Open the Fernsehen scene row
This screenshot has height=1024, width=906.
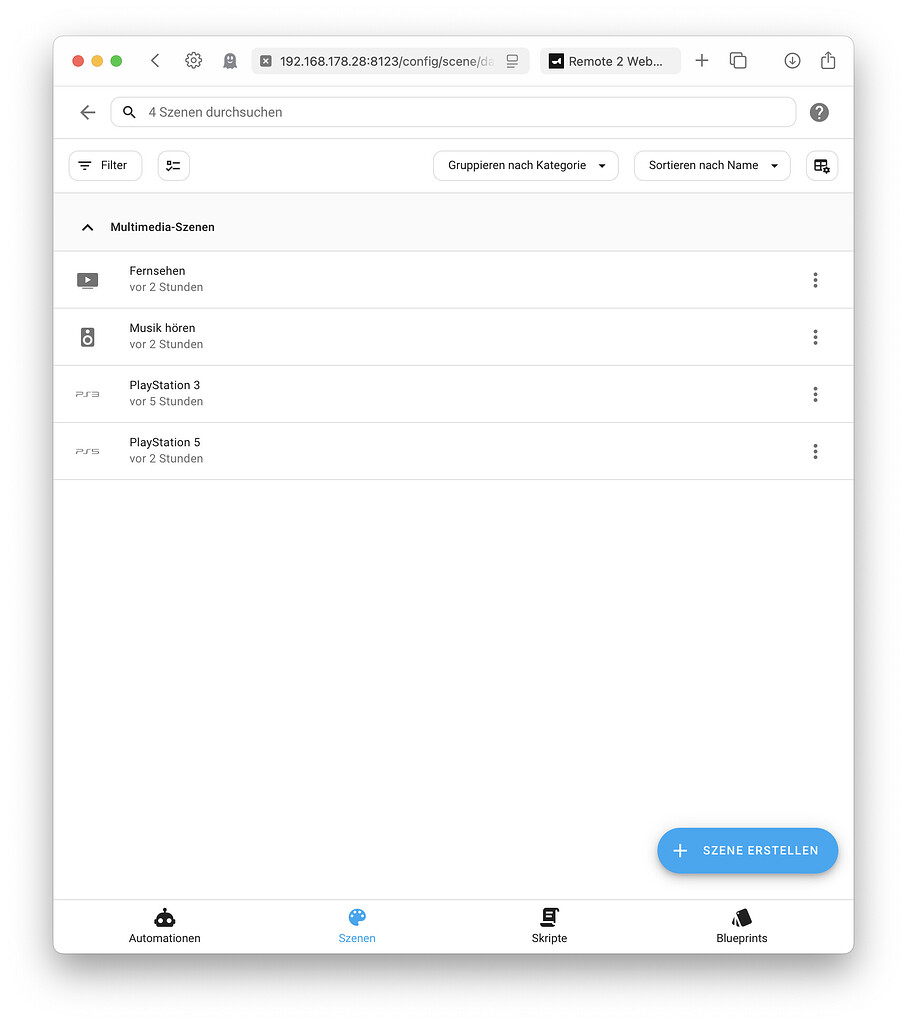point(400,280)
